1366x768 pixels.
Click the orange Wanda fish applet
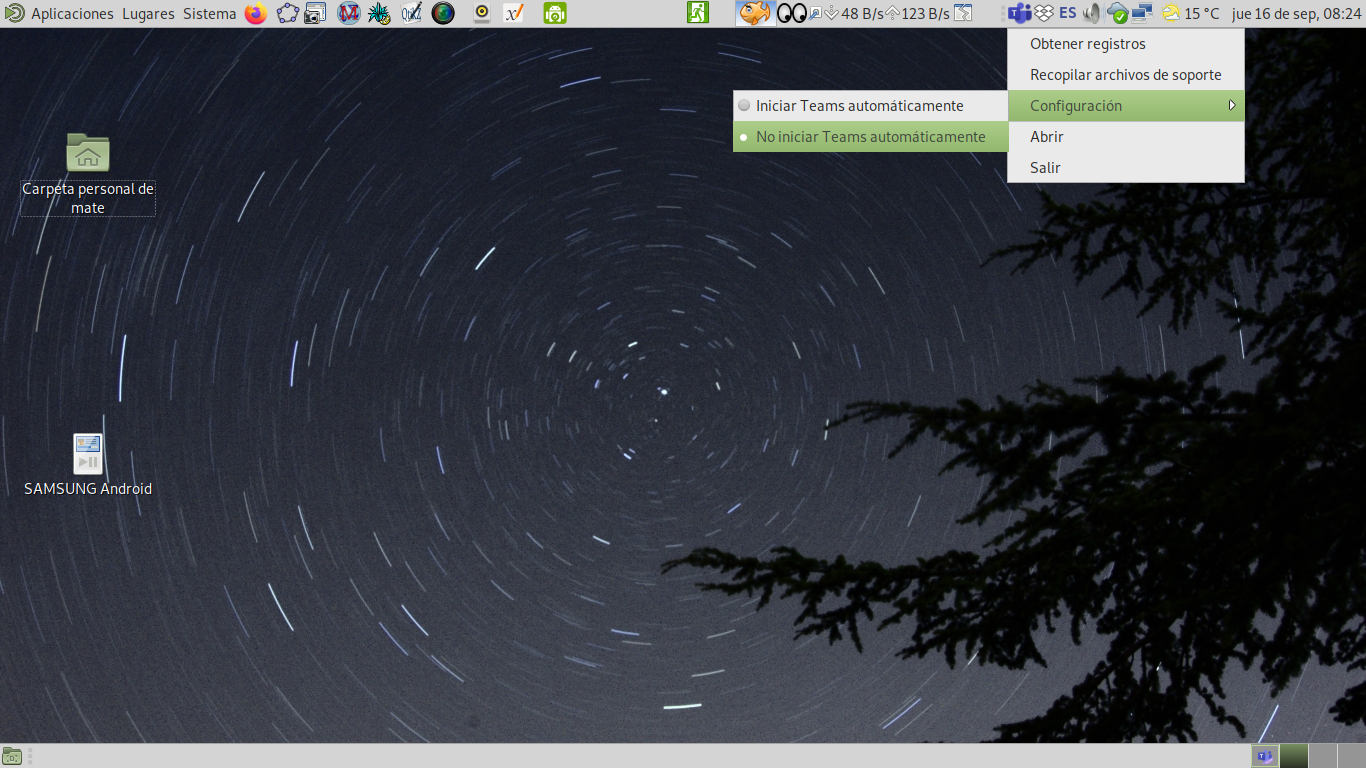755,13
